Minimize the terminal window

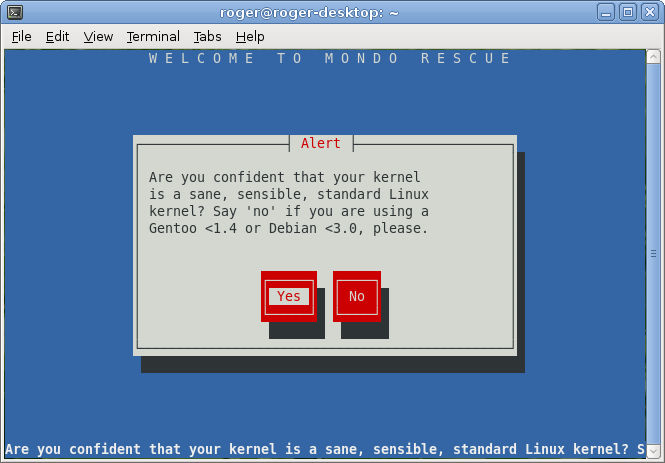point(606,12)
